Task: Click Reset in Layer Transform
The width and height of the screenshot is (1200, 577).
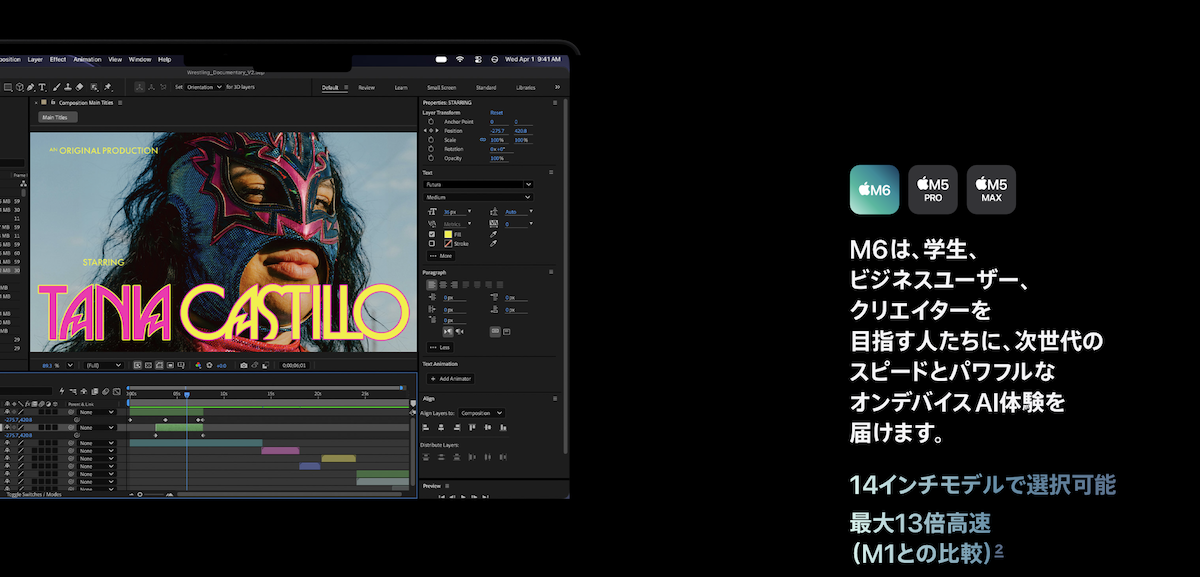Action: [496, 112]
